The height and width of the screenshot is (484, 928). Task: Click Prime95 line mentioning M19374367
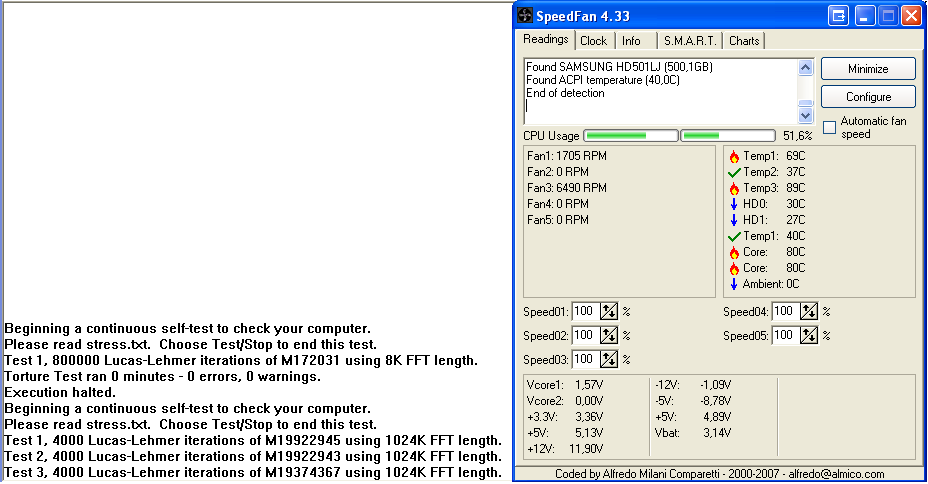(x=253, y=473)
